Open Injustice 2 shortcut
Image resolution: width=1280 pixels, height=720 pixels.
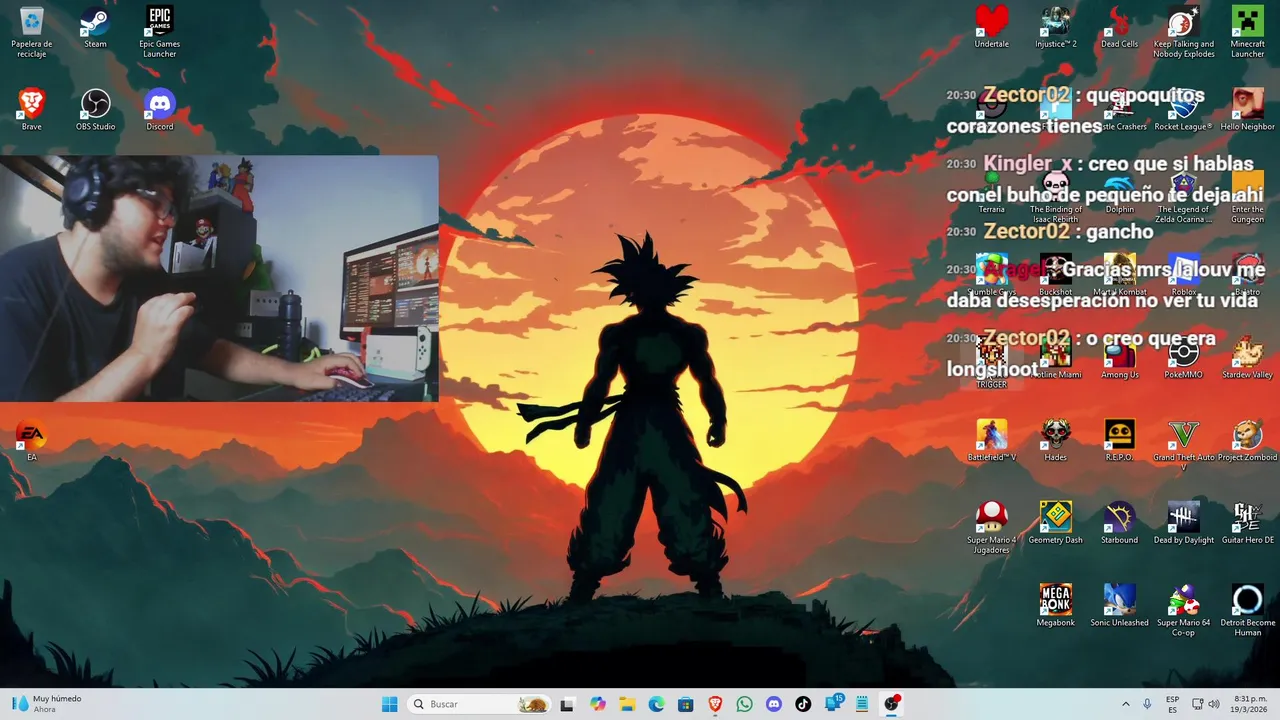1055,27
